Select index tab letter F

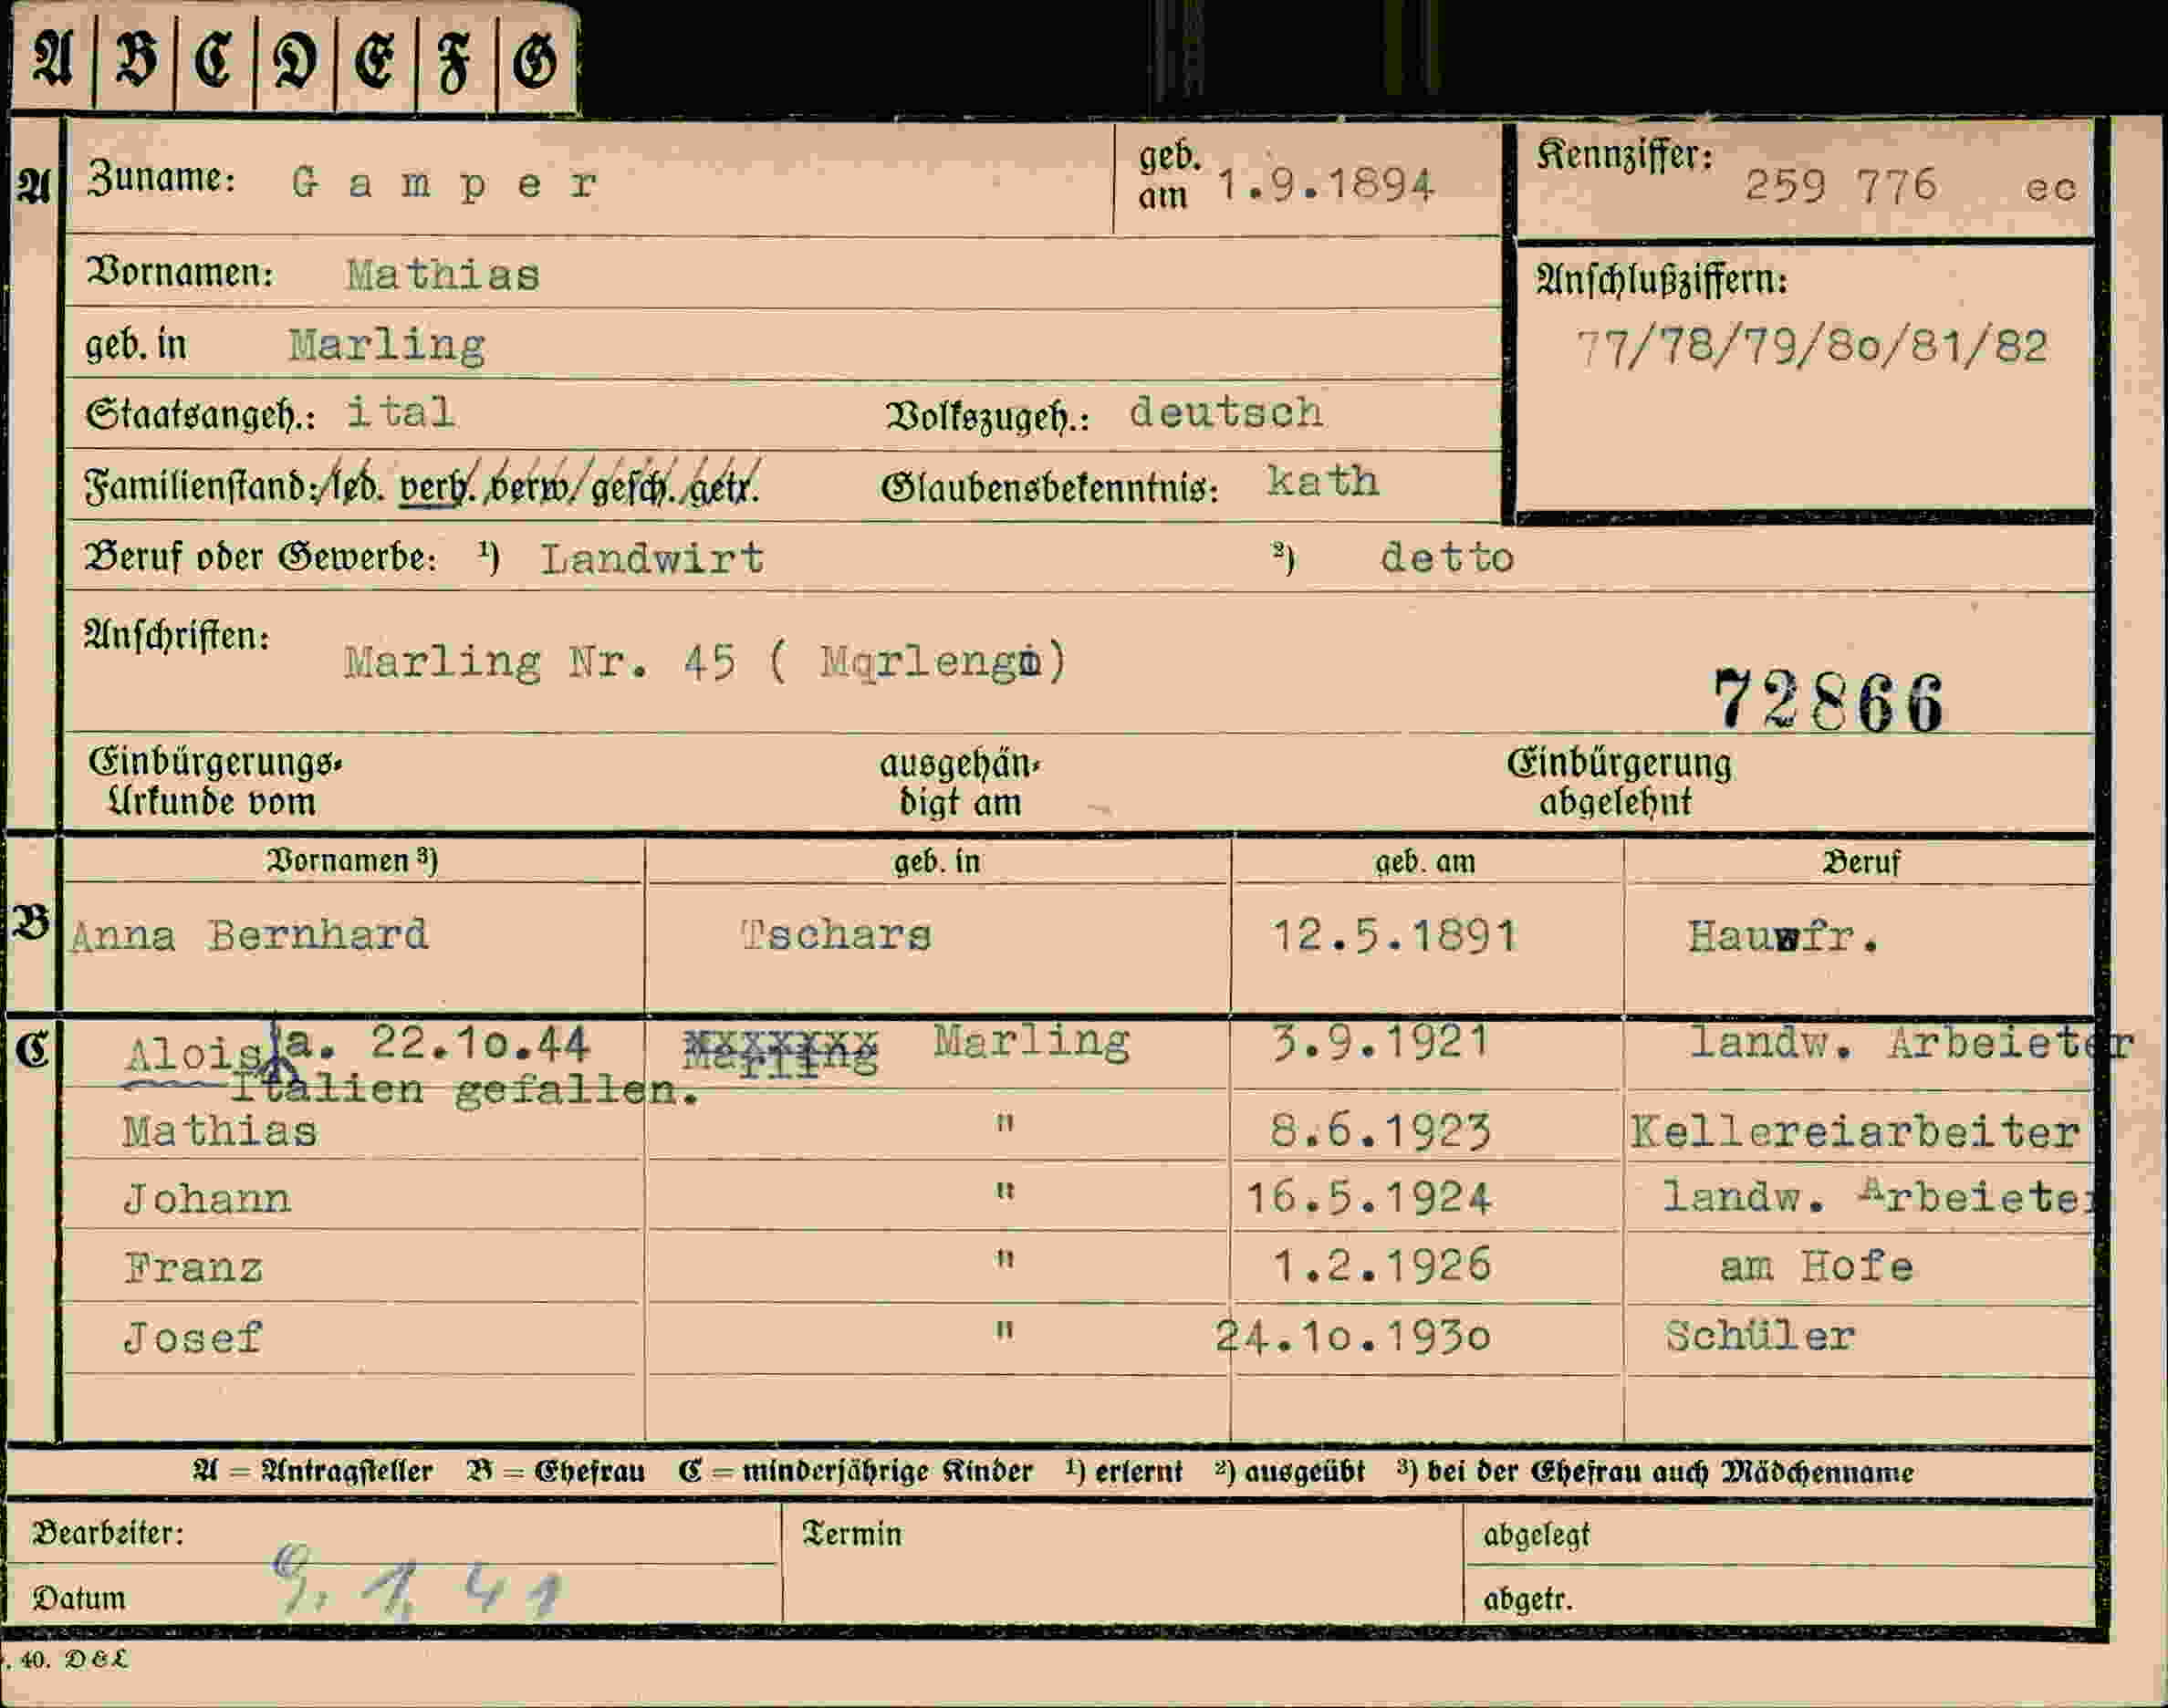pyautogui.click(x=455, y=60)
